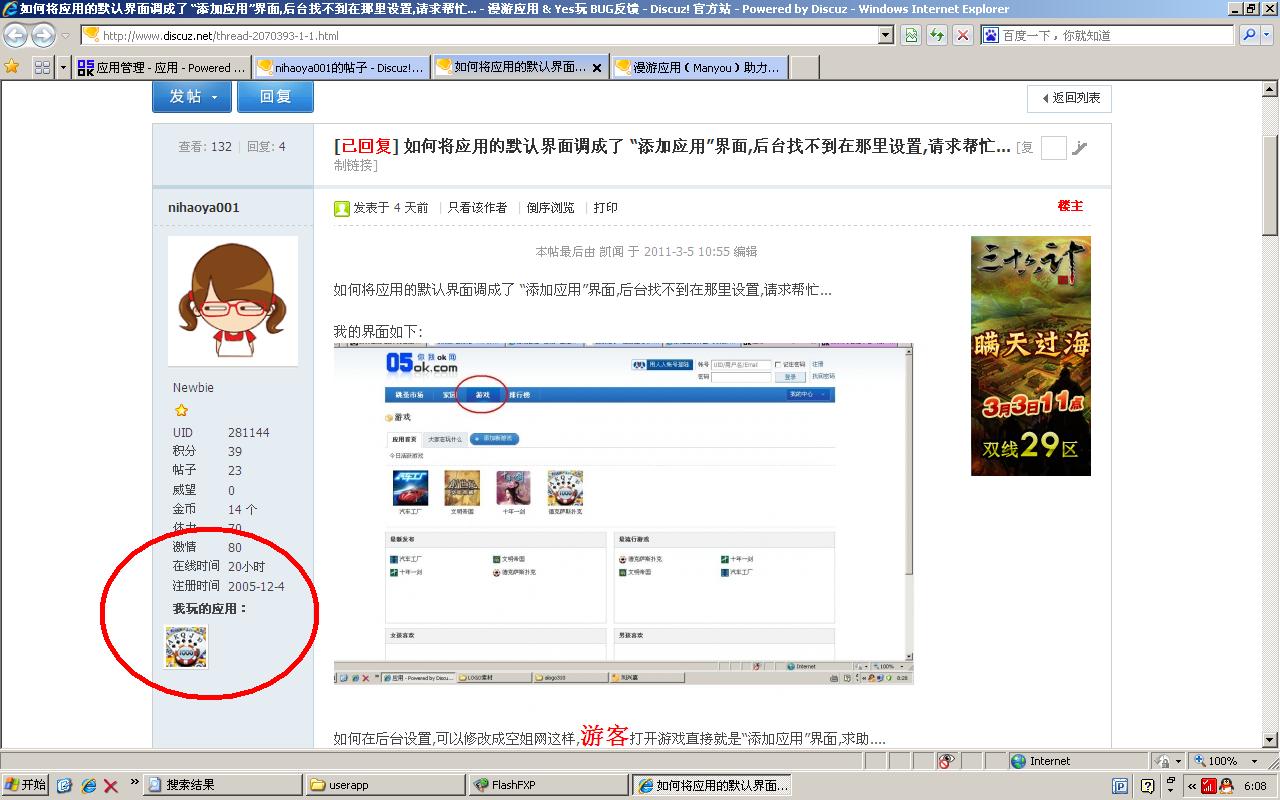Switch to the 应用管理 tab
The image size is (1280, 800).
click(x=161, y=68)
